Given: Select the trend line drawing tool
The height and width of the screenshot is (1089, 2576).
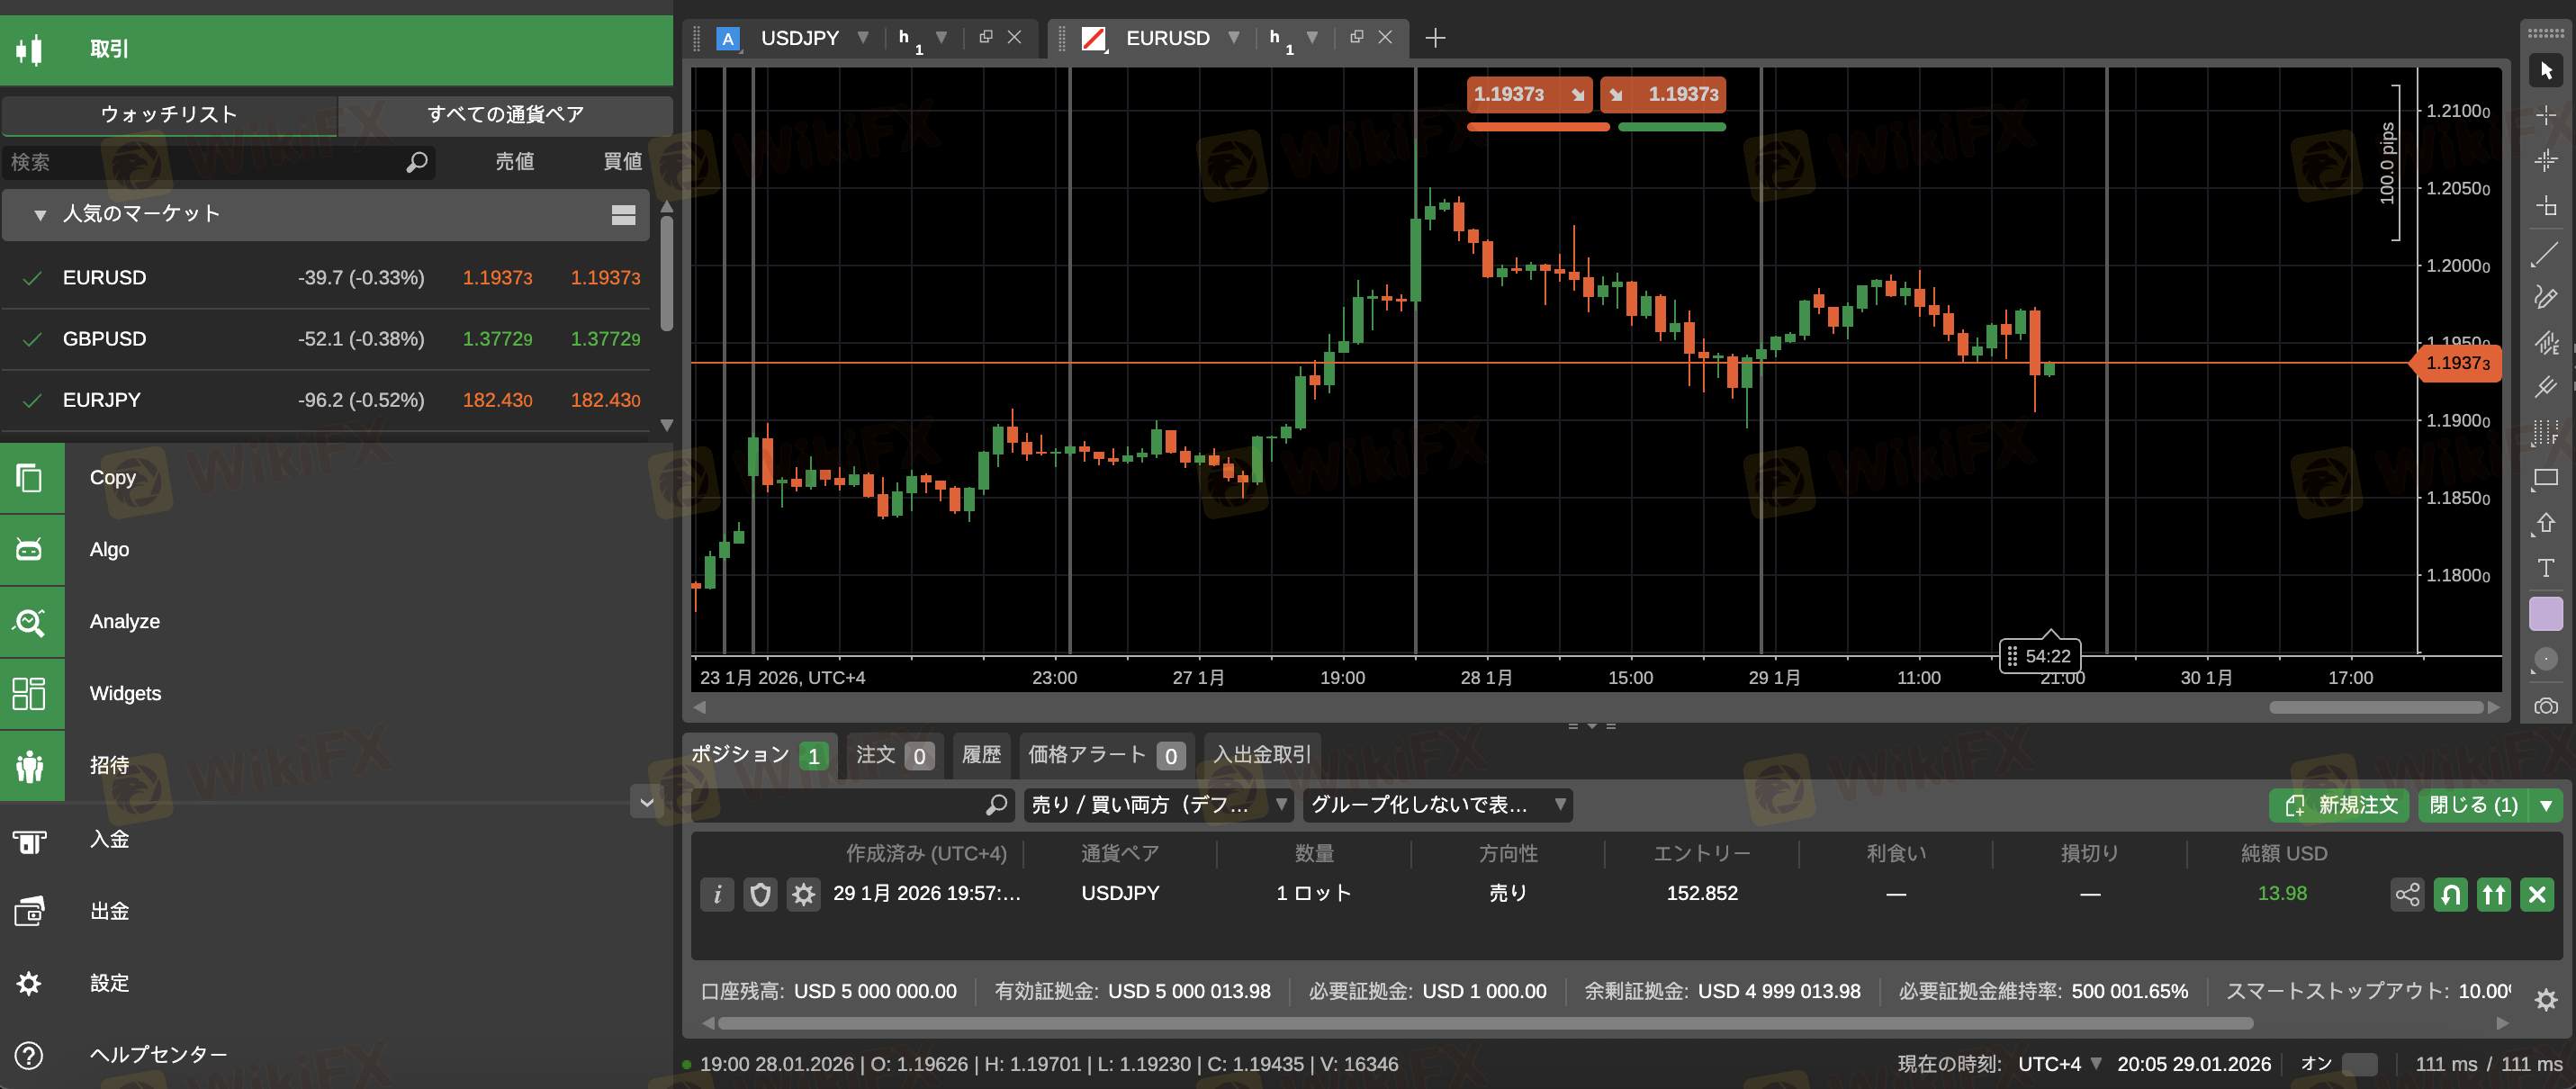Looking at the screenshot, I should [2545, 254].
